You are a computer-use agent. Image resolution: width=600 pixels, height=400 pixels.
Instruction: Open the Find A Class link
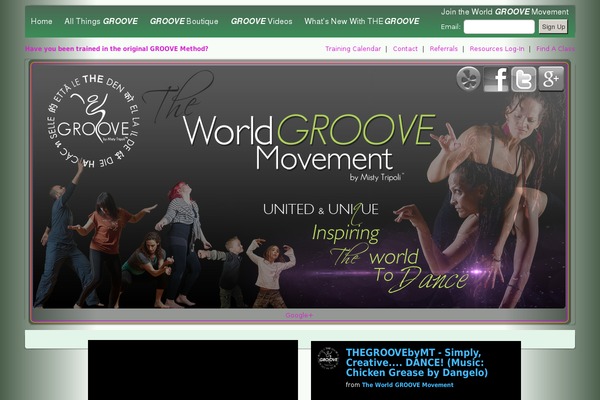[555, 49]
